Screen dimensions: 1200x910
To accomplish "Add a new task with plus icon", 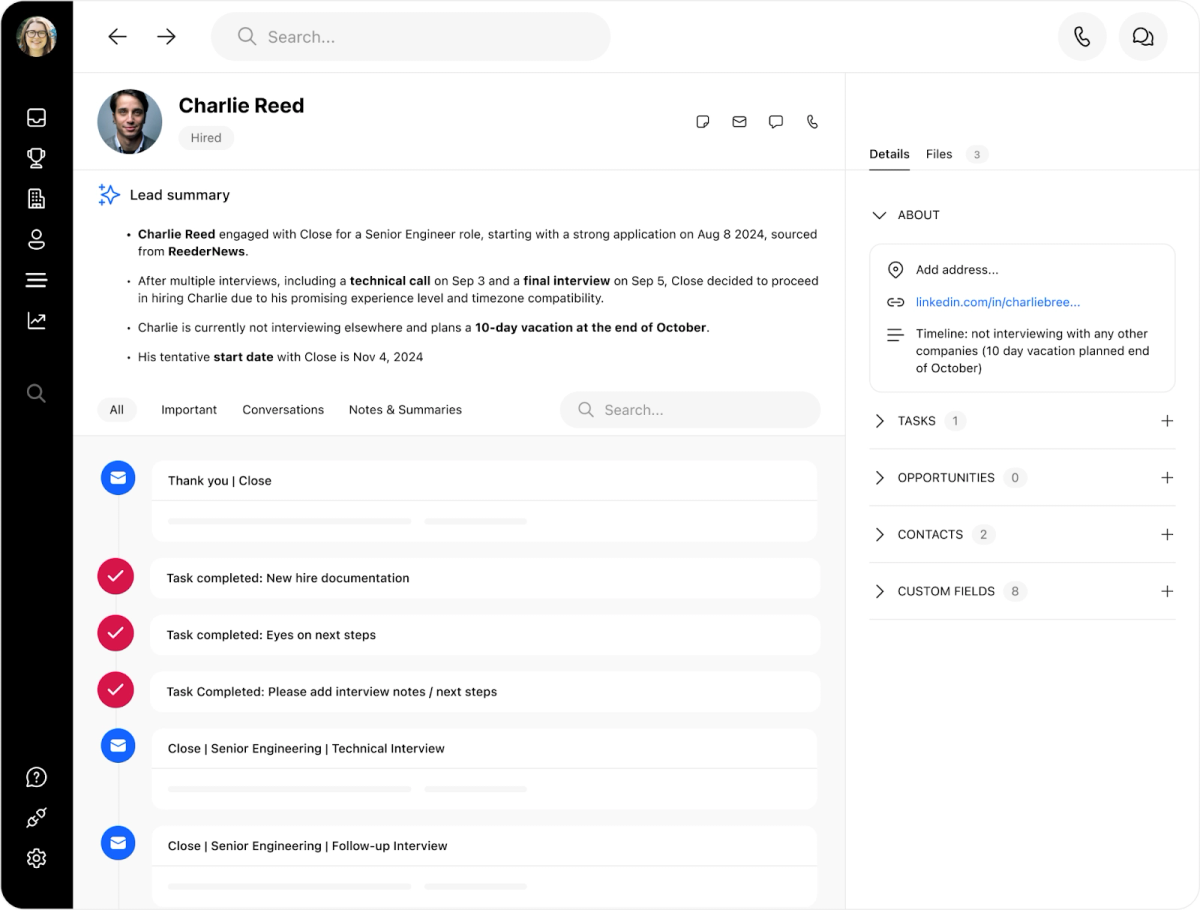I will coord(1167,421).
